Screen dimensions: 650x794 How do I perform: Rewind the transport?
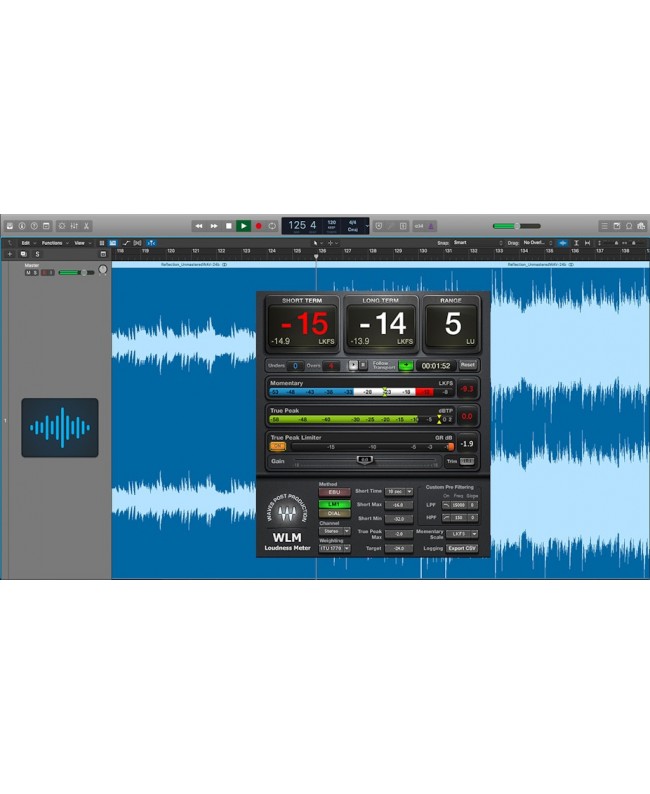click(x=199, y=226)
